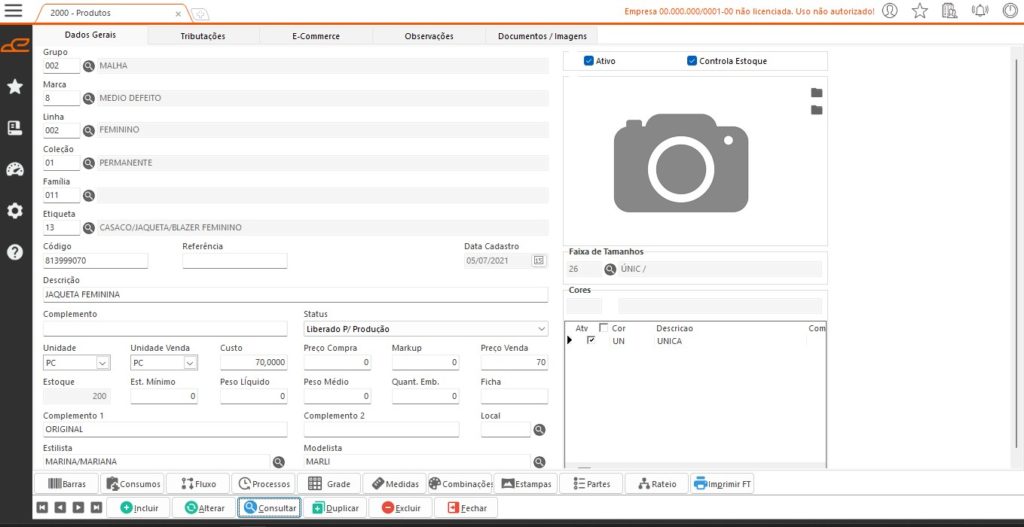This screenshot has width=1024, height=527.
Task: Click into the Descrição text field
Action: click(295, 295)
